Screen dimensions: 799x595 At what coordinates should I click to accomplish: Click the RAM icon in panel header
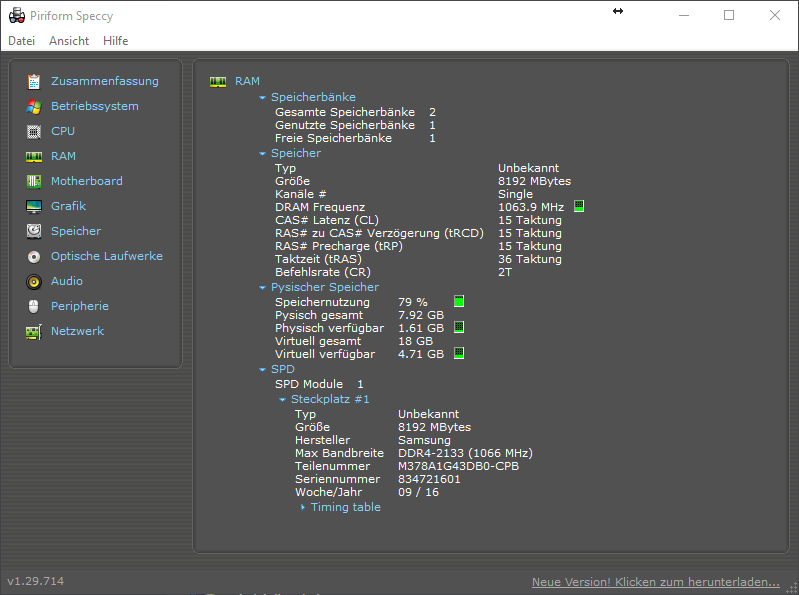point(218,82)
